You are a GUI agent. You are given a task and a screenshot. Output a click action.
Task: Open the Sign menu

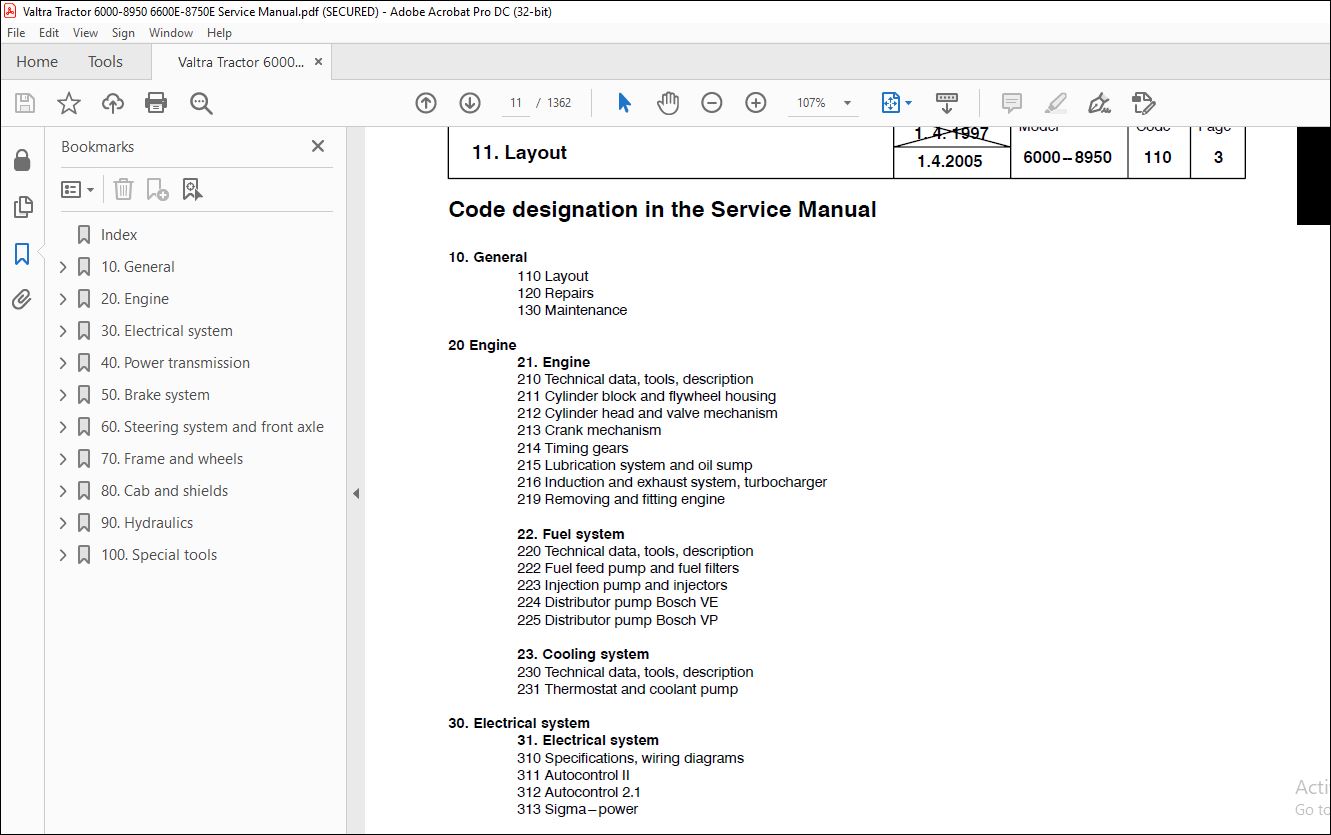(123, 33)
